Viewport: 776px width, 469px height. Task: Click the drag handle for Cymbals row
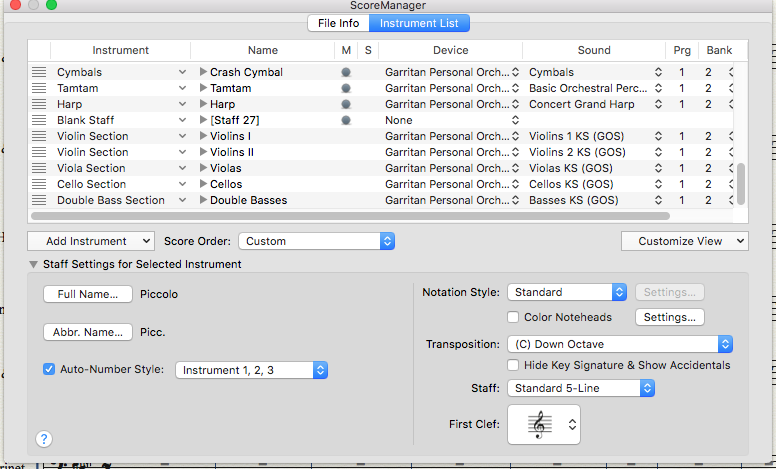tap(39, 72)
